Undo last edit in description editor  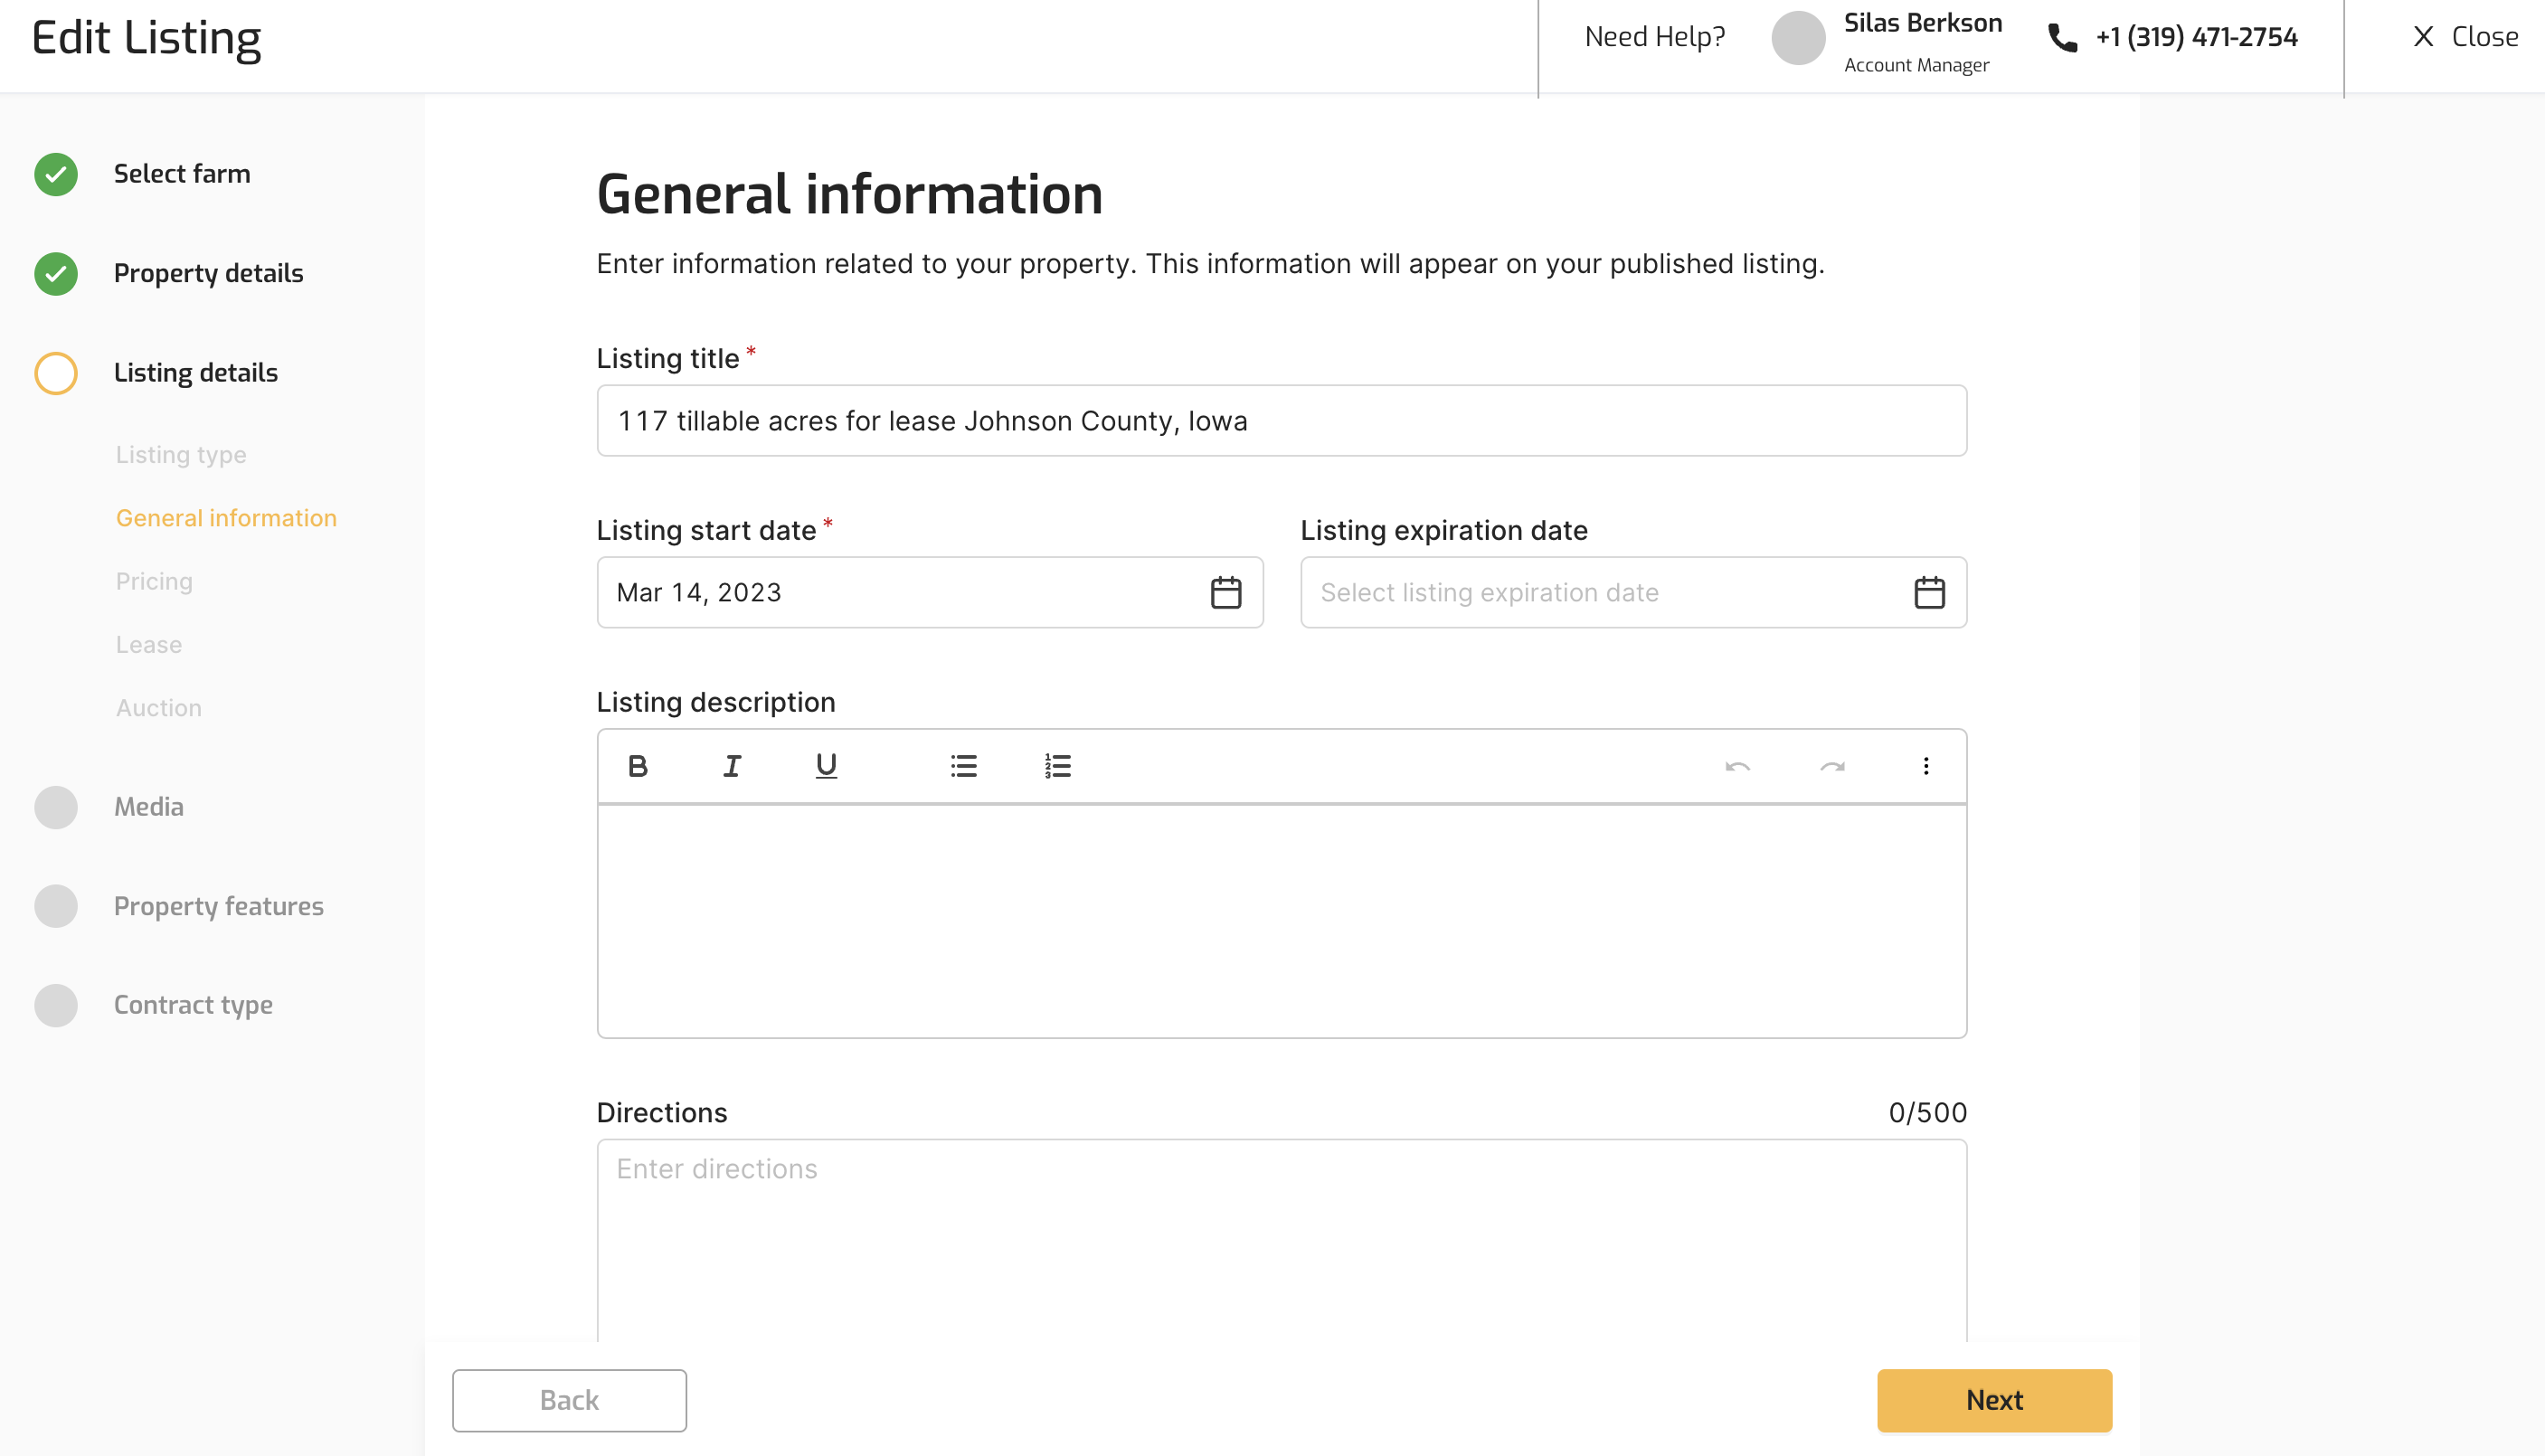coord(1737,766)
